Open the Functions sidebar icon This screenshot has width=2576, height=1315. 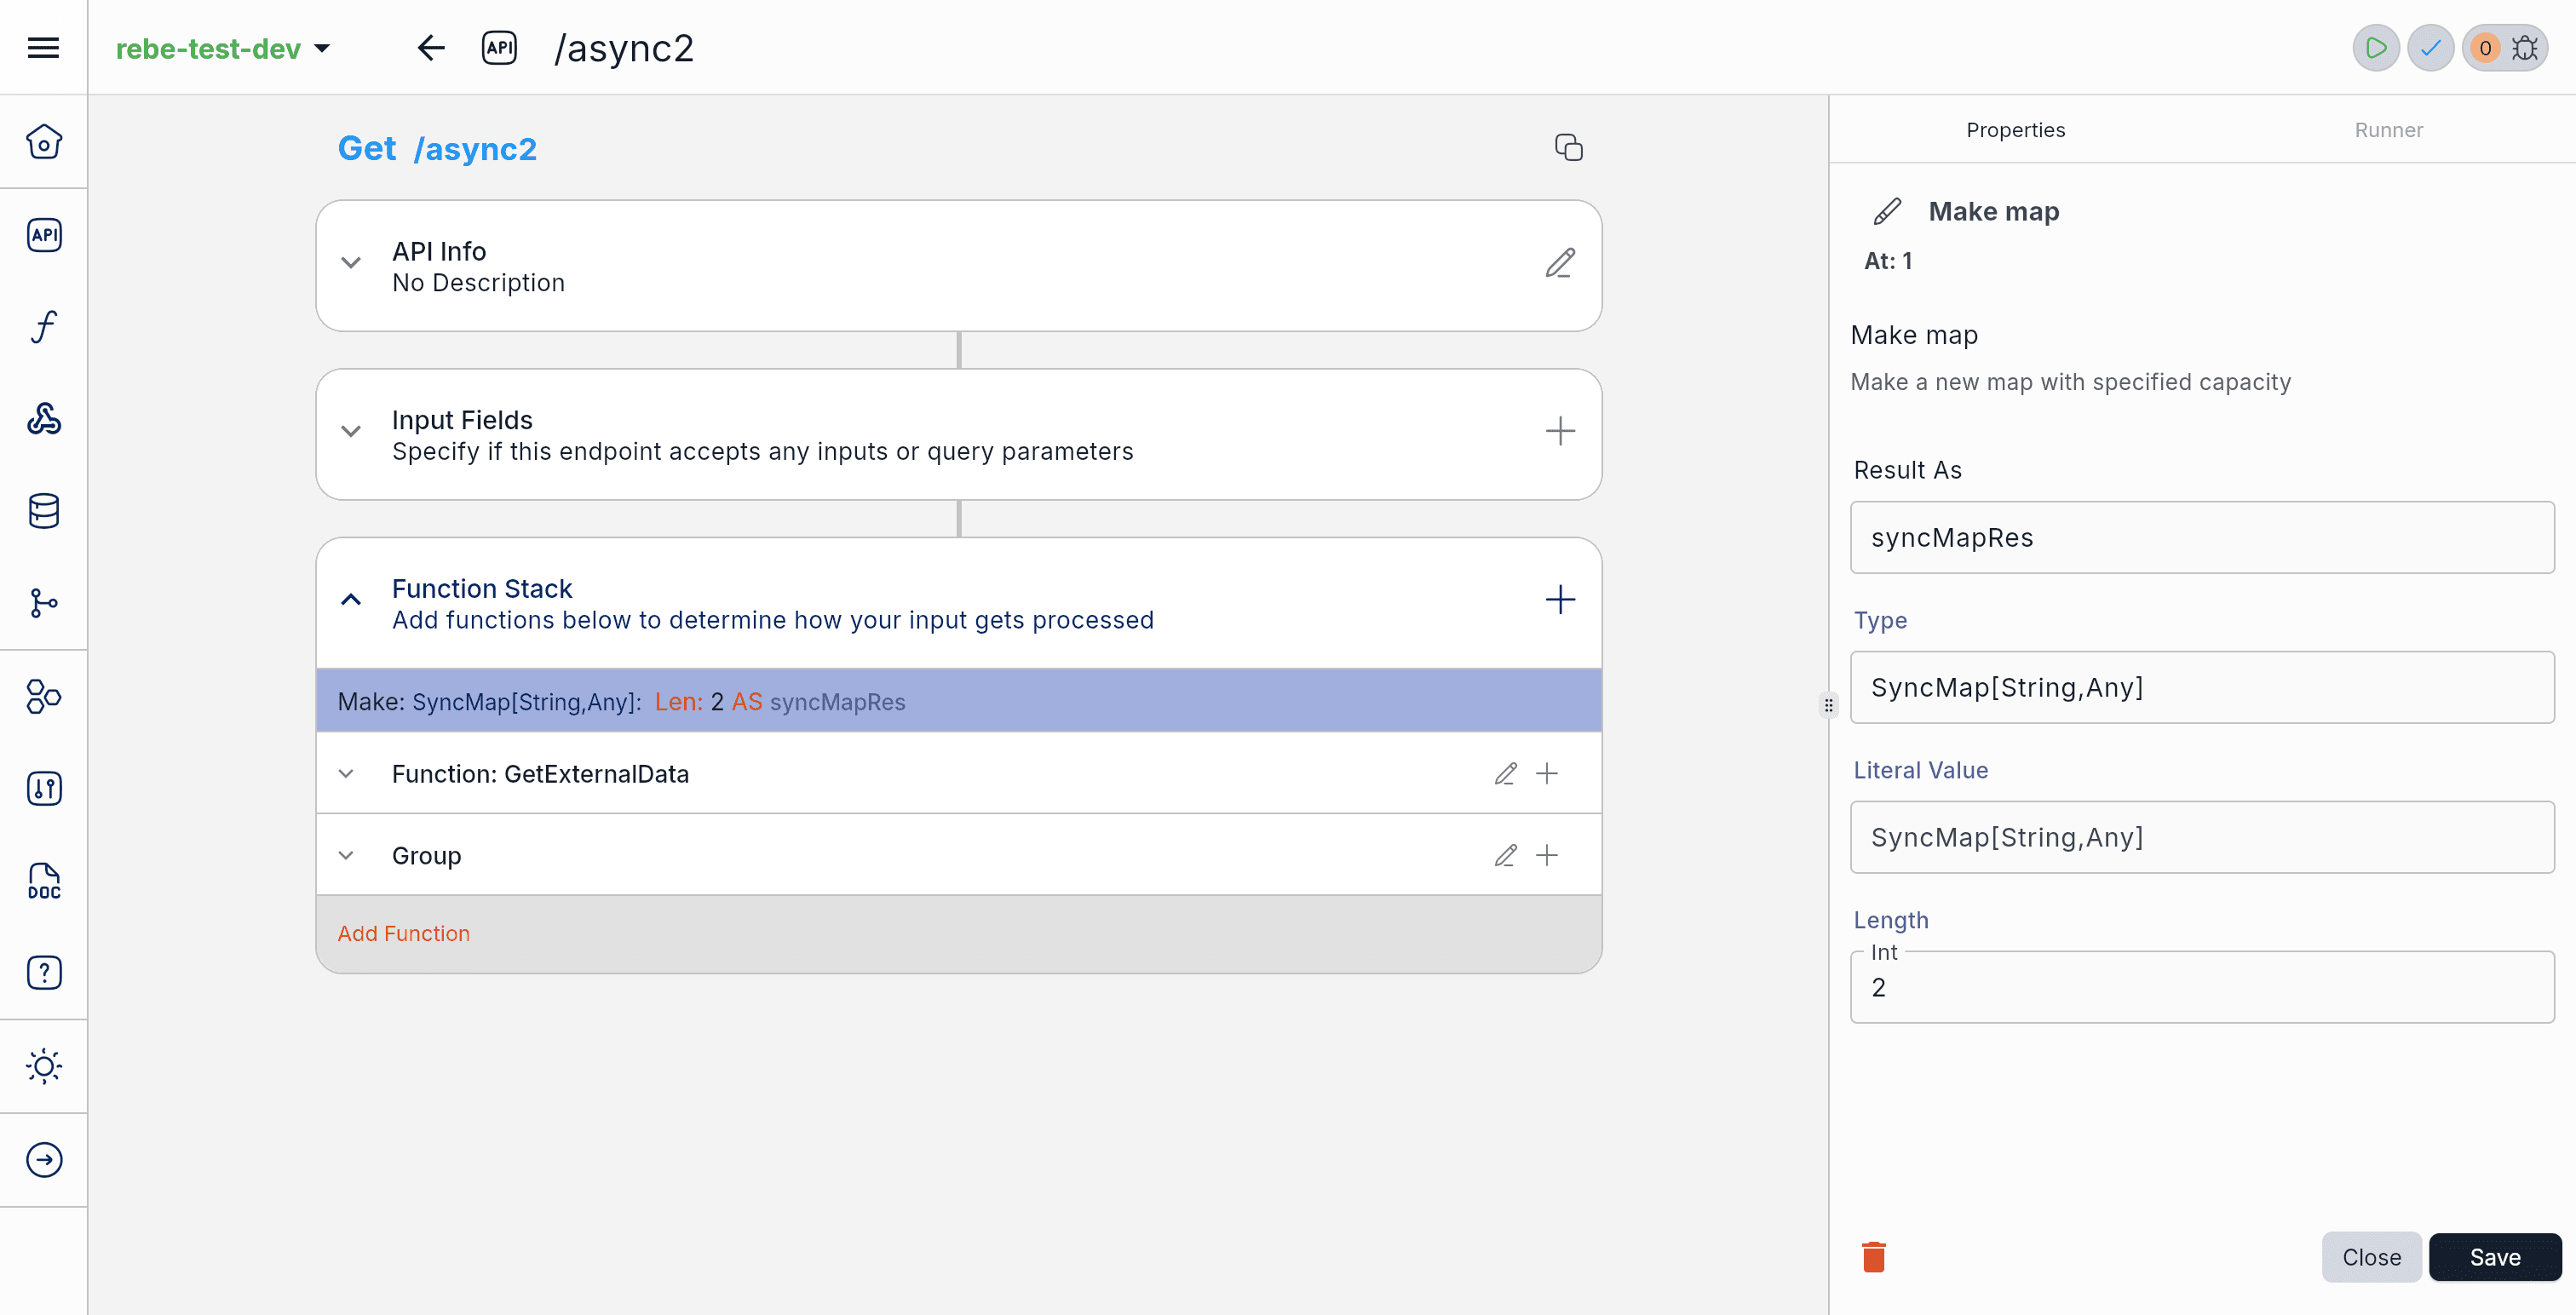(44, 326)
